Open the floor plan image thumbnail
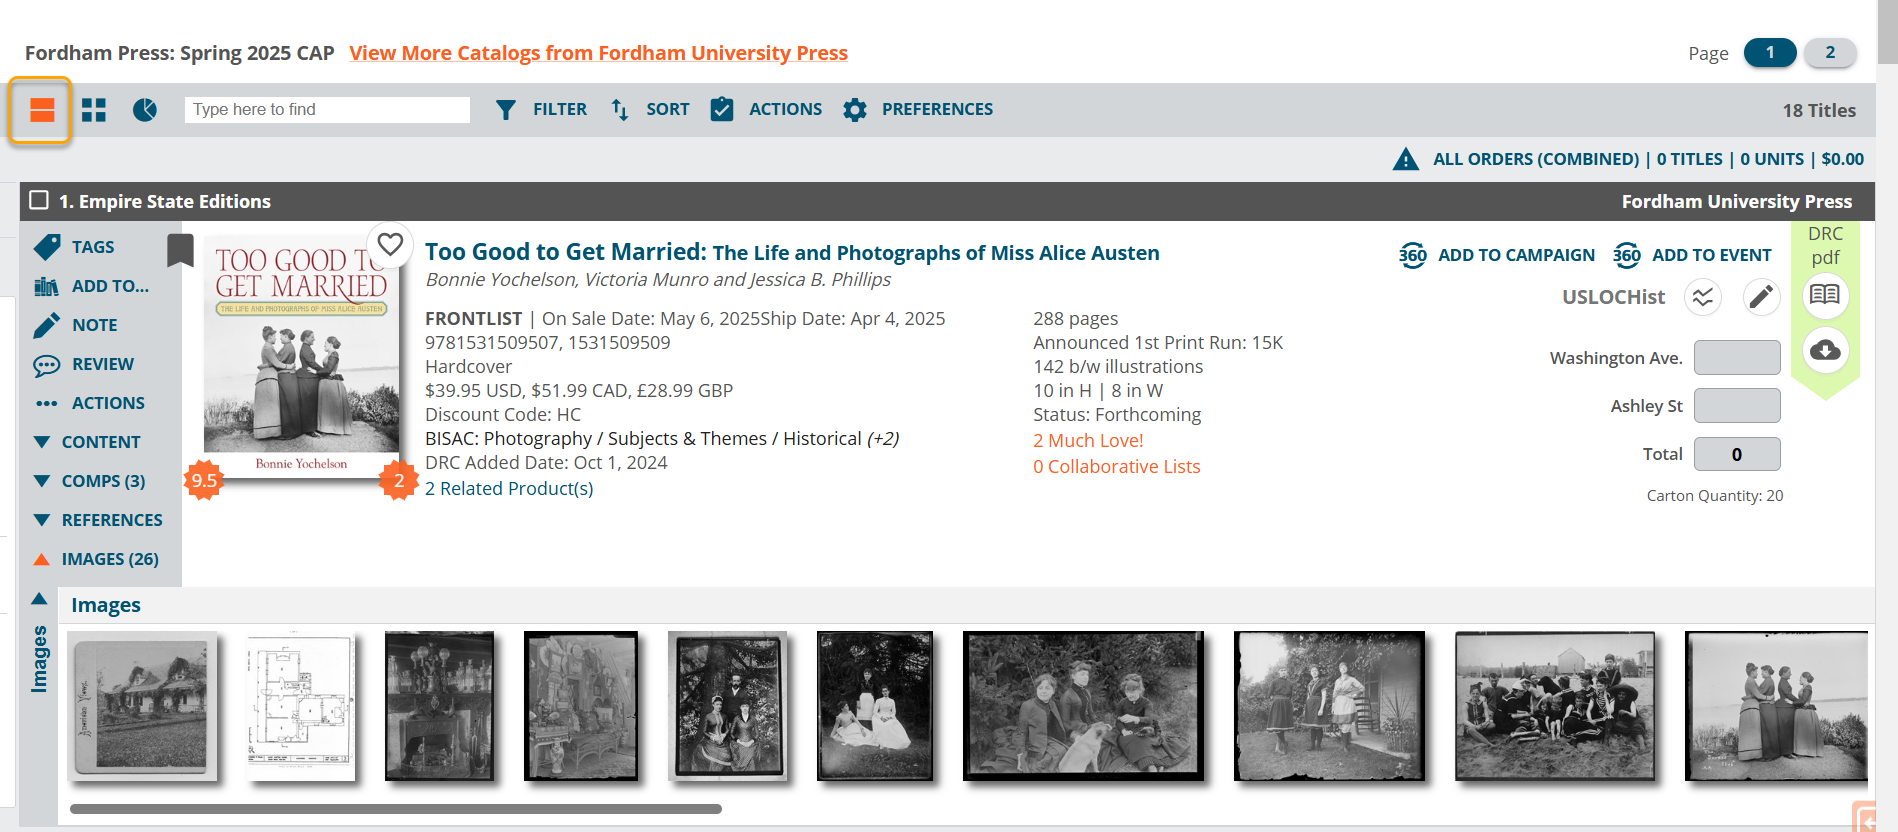Screen dimensions: 1898x832 click(x=300, y=706)
